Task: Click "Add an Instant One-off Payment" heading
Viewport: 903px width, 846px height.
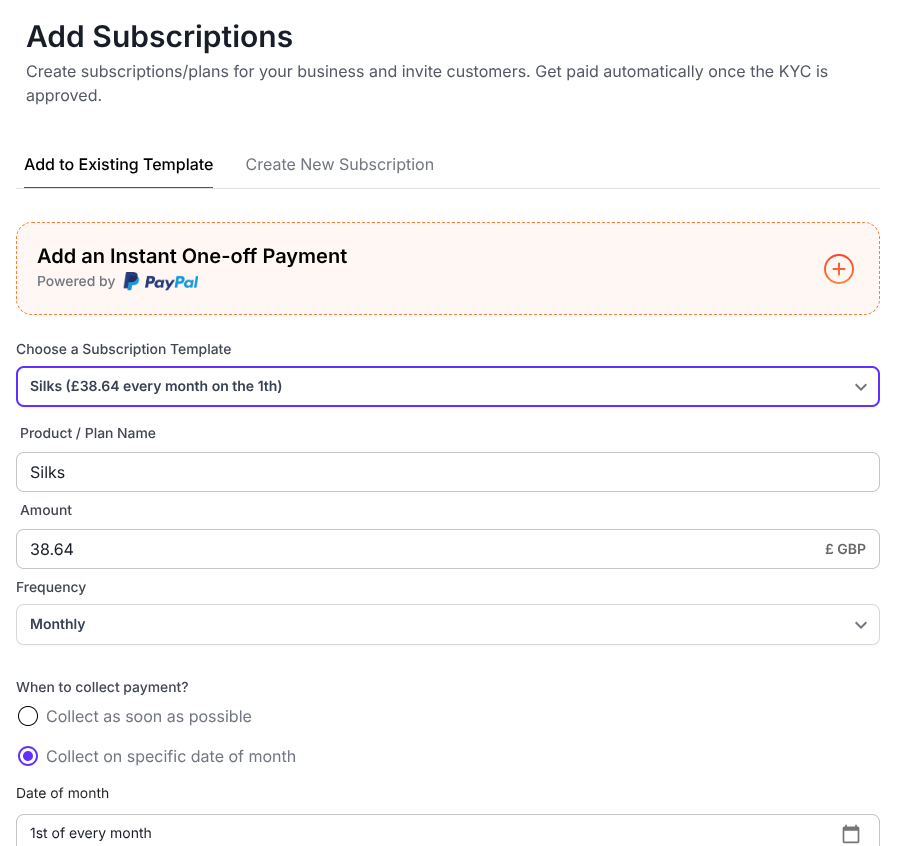Action: [192, 256]
